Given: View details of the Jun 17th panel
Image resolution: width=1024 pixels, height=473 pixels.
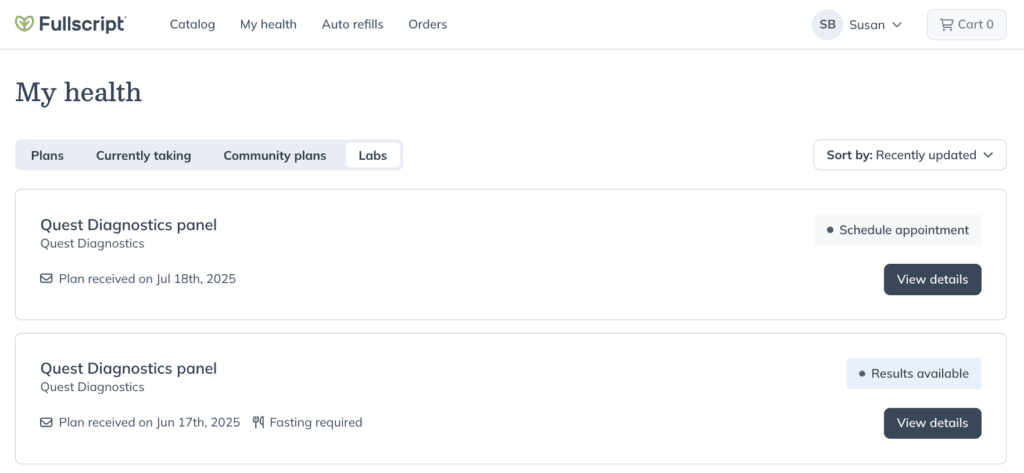Looking at the screenshot, I should (x=933, y=423).
